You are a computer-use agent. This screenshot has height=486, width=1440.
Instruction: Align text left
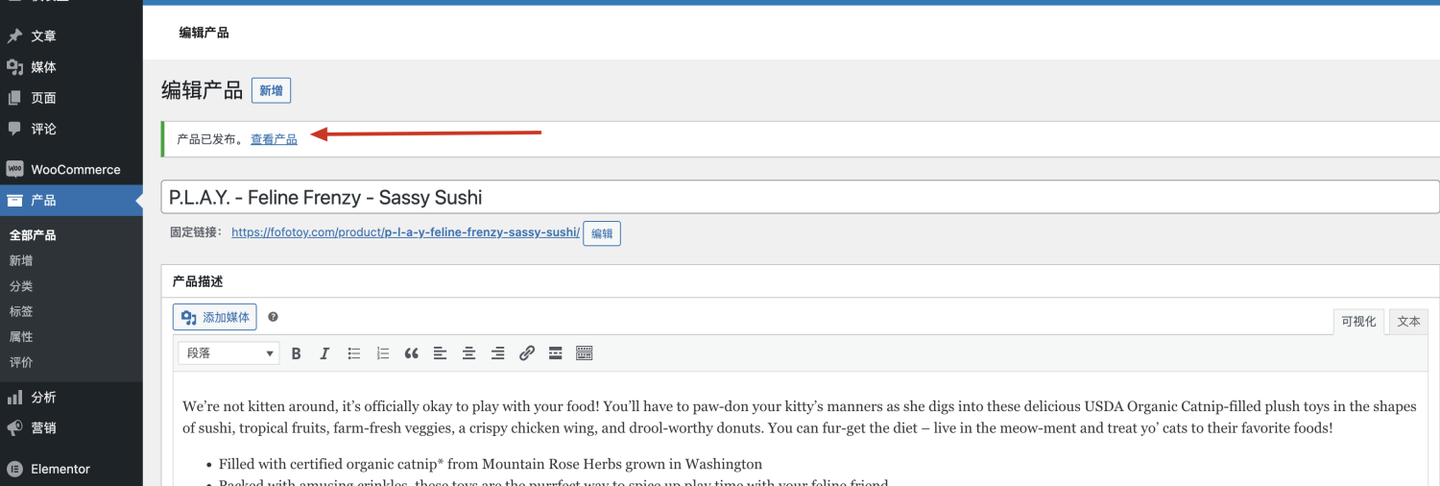point(440,353)
